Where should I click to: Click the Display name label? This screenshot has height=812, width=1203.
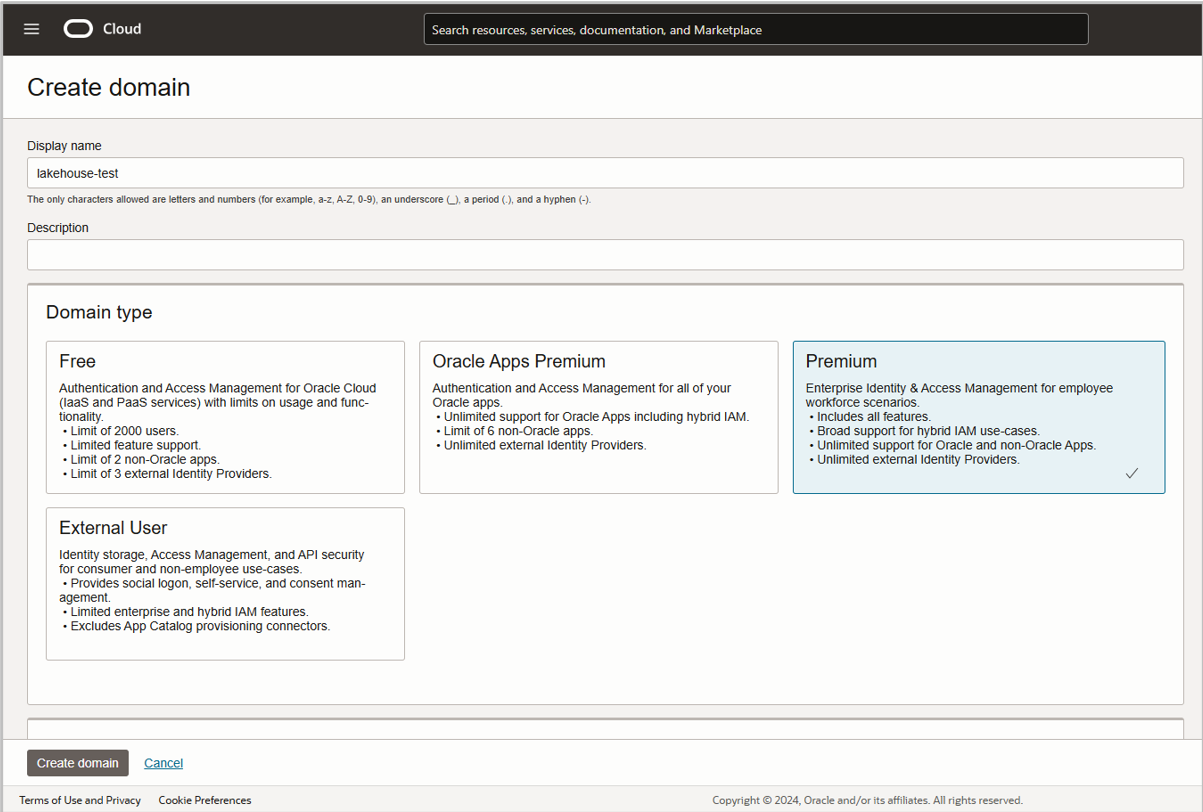point(64,146)
